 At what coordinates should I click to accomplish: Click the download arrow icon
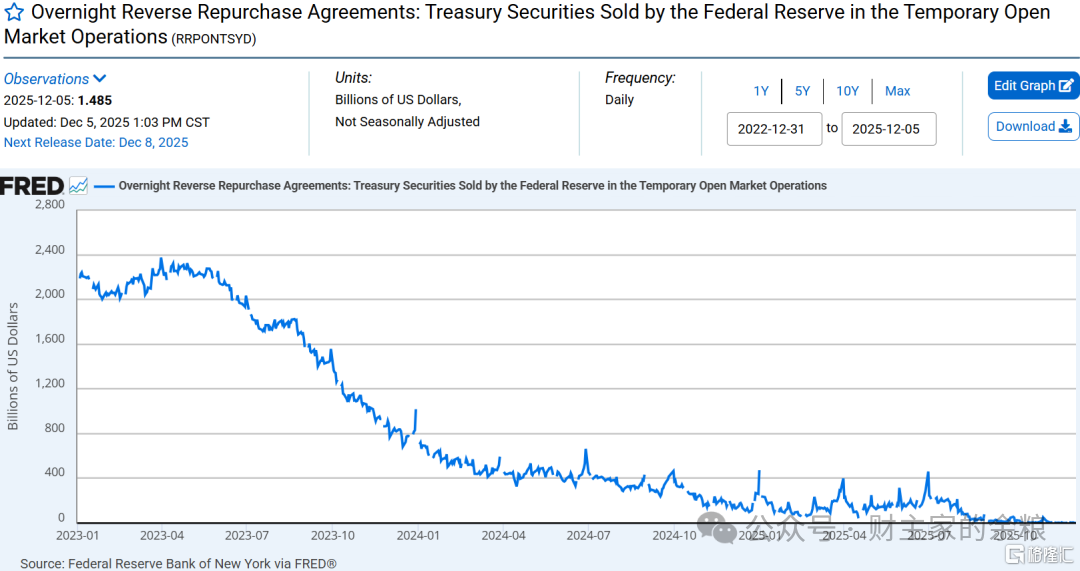click(1066, 127)
